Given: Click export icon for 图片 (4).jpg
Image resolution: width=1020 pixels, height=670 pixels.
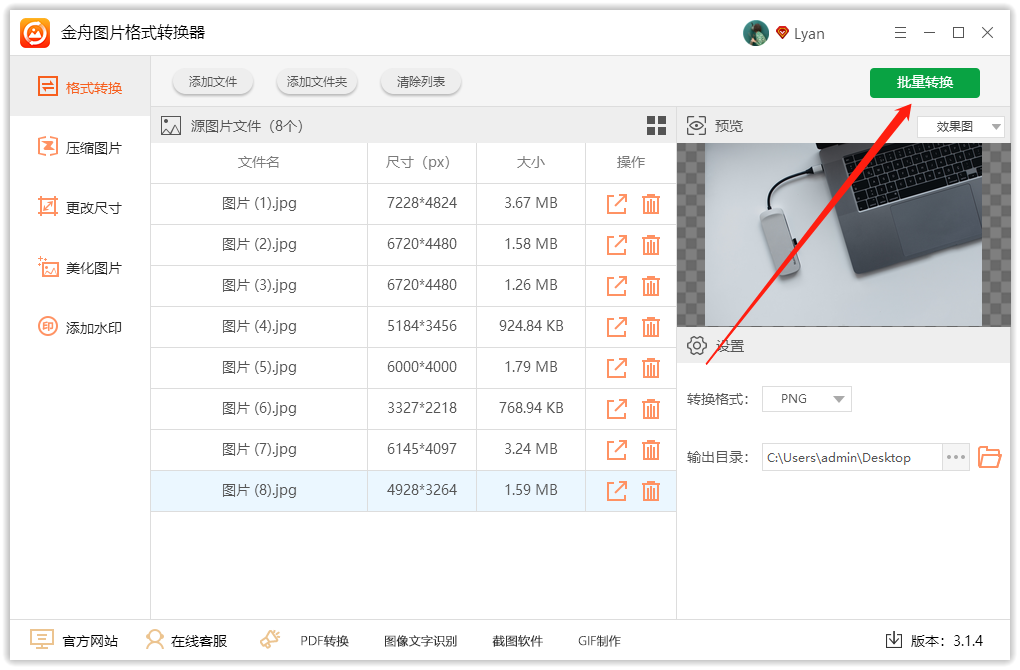Looking at the screenshot, I should click(x=616, y=327).
